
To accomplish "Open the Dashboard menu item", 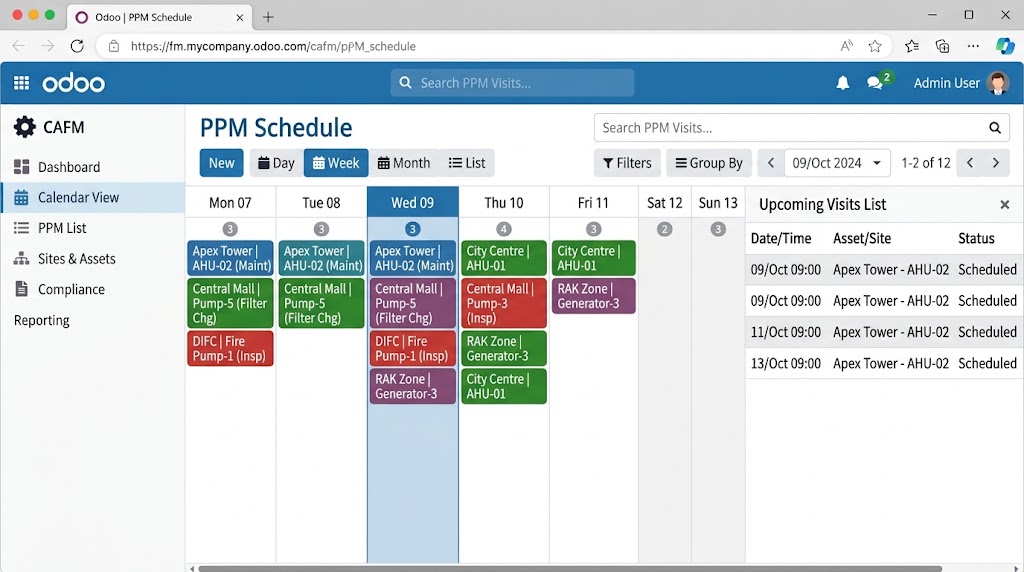I will 93,167.
